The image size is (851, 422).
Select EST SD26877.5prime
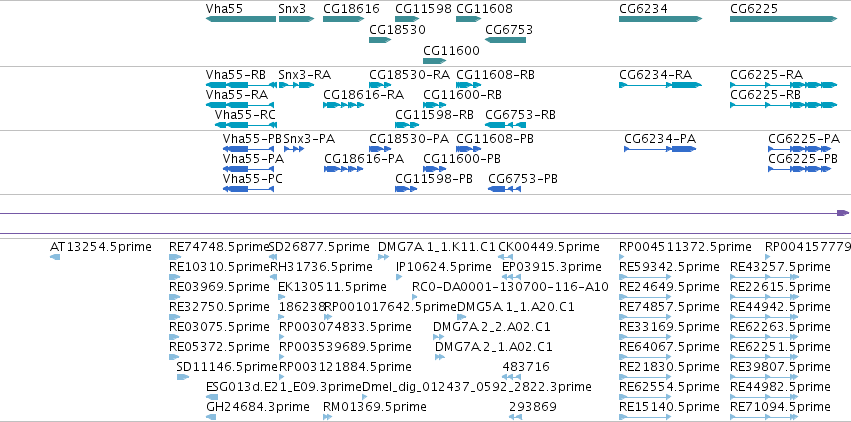coord(273,257)
